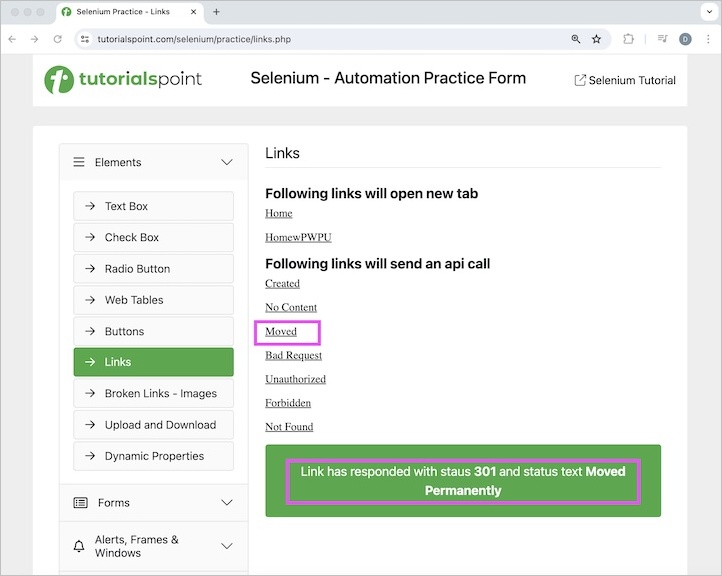Viewport: 722px width, 576px height.
Task: Bookmark this page with the star icon
Action: tap(597, 39)
